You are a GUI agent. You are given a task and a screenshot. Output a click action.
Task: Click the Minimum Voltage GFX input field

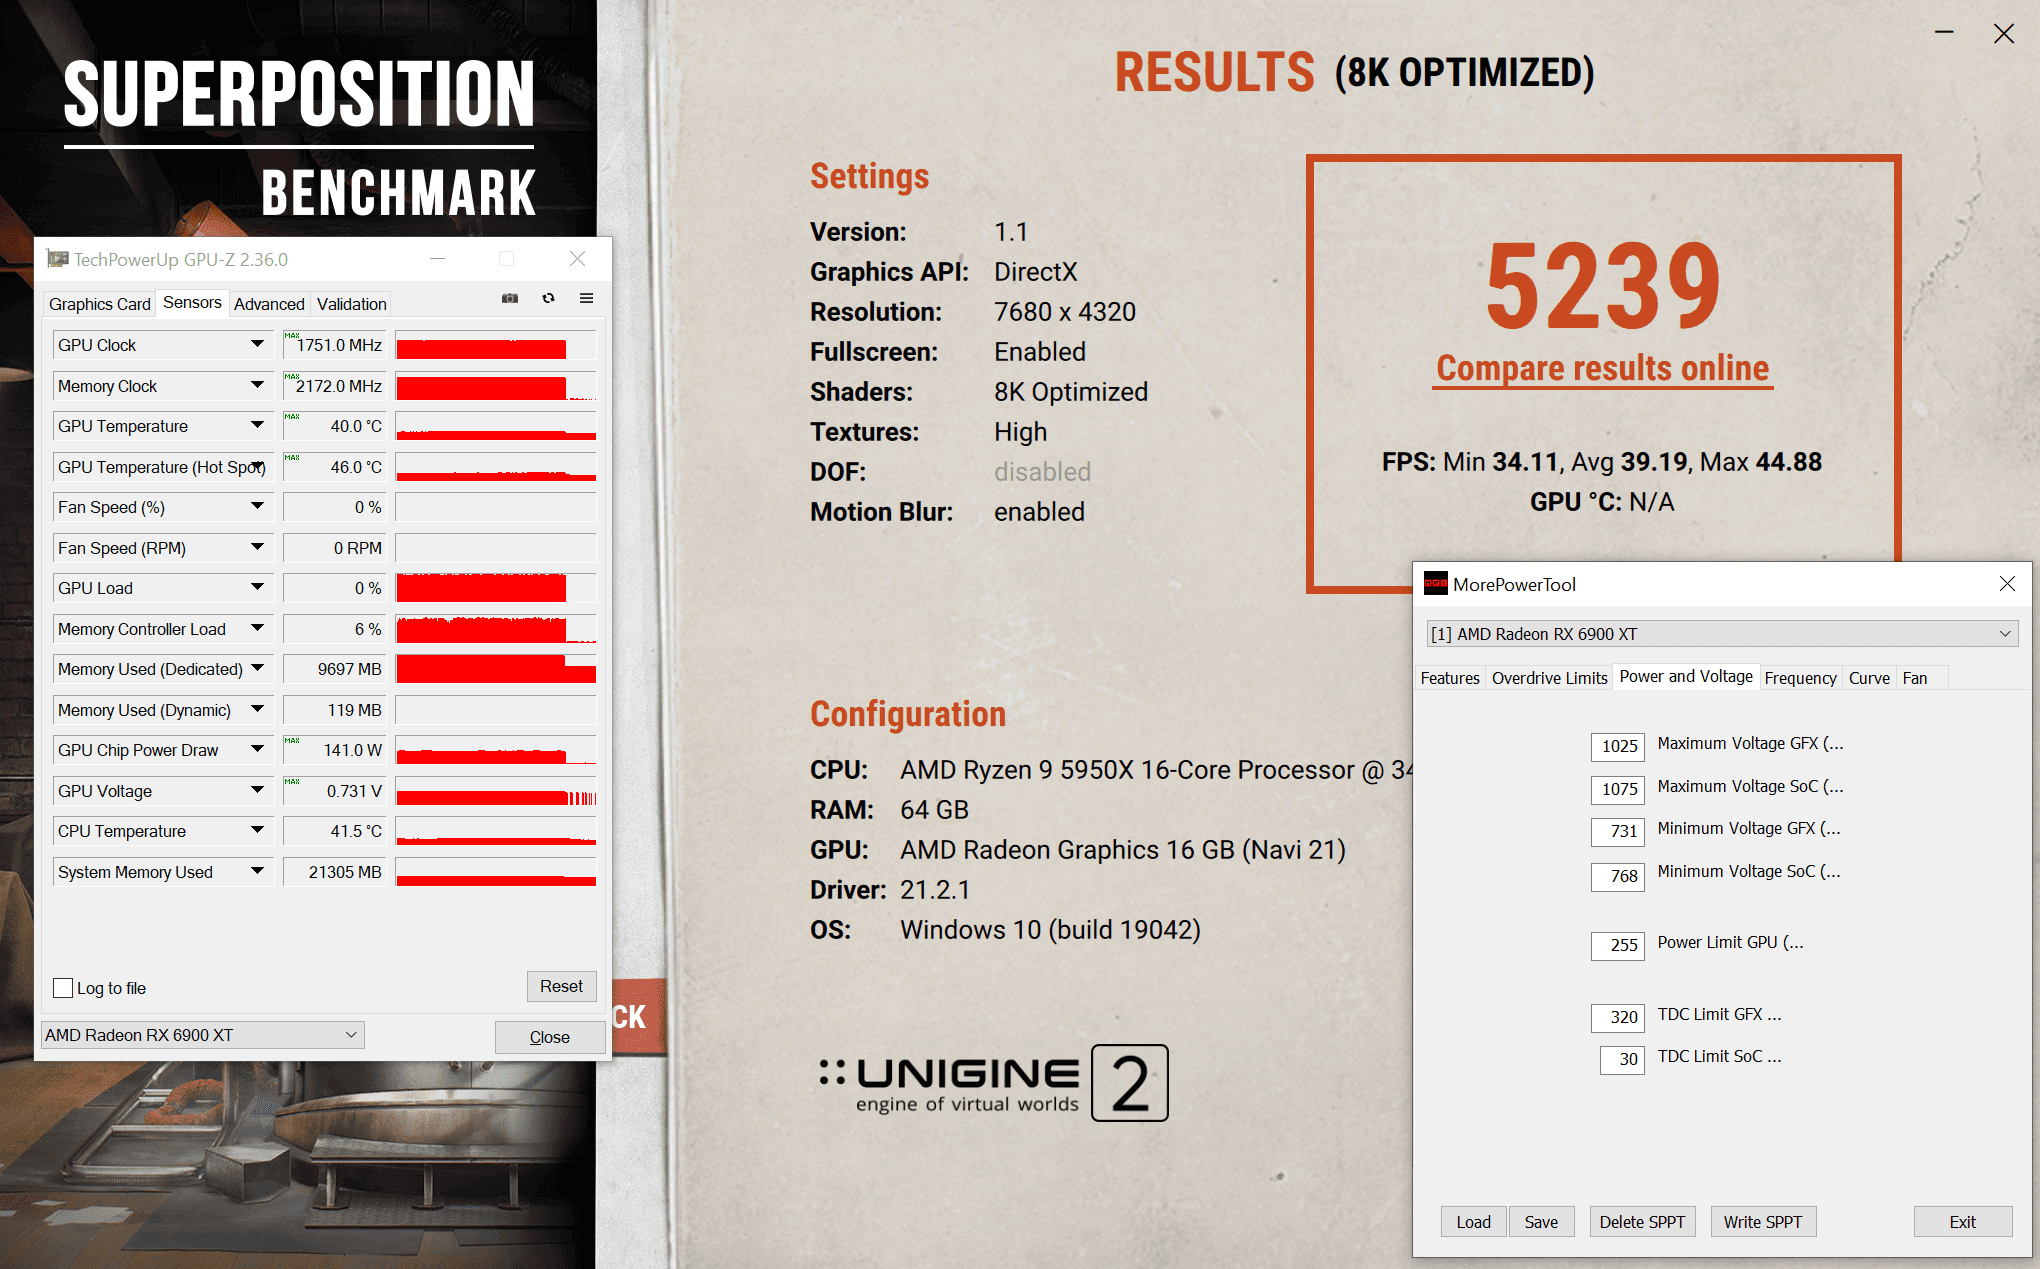click(x=1618, y=831)
